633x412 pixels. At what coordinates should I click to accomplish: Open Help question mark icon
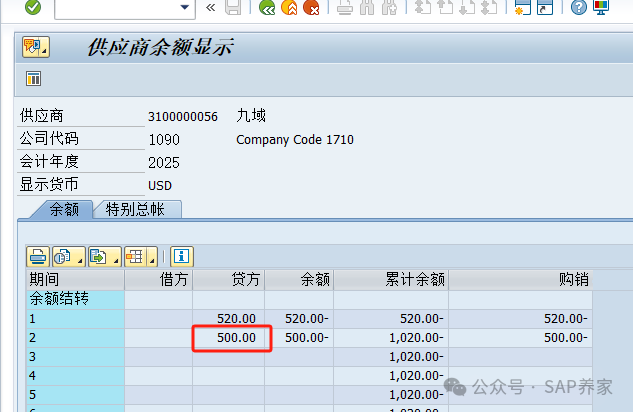(x=579, y=7)
